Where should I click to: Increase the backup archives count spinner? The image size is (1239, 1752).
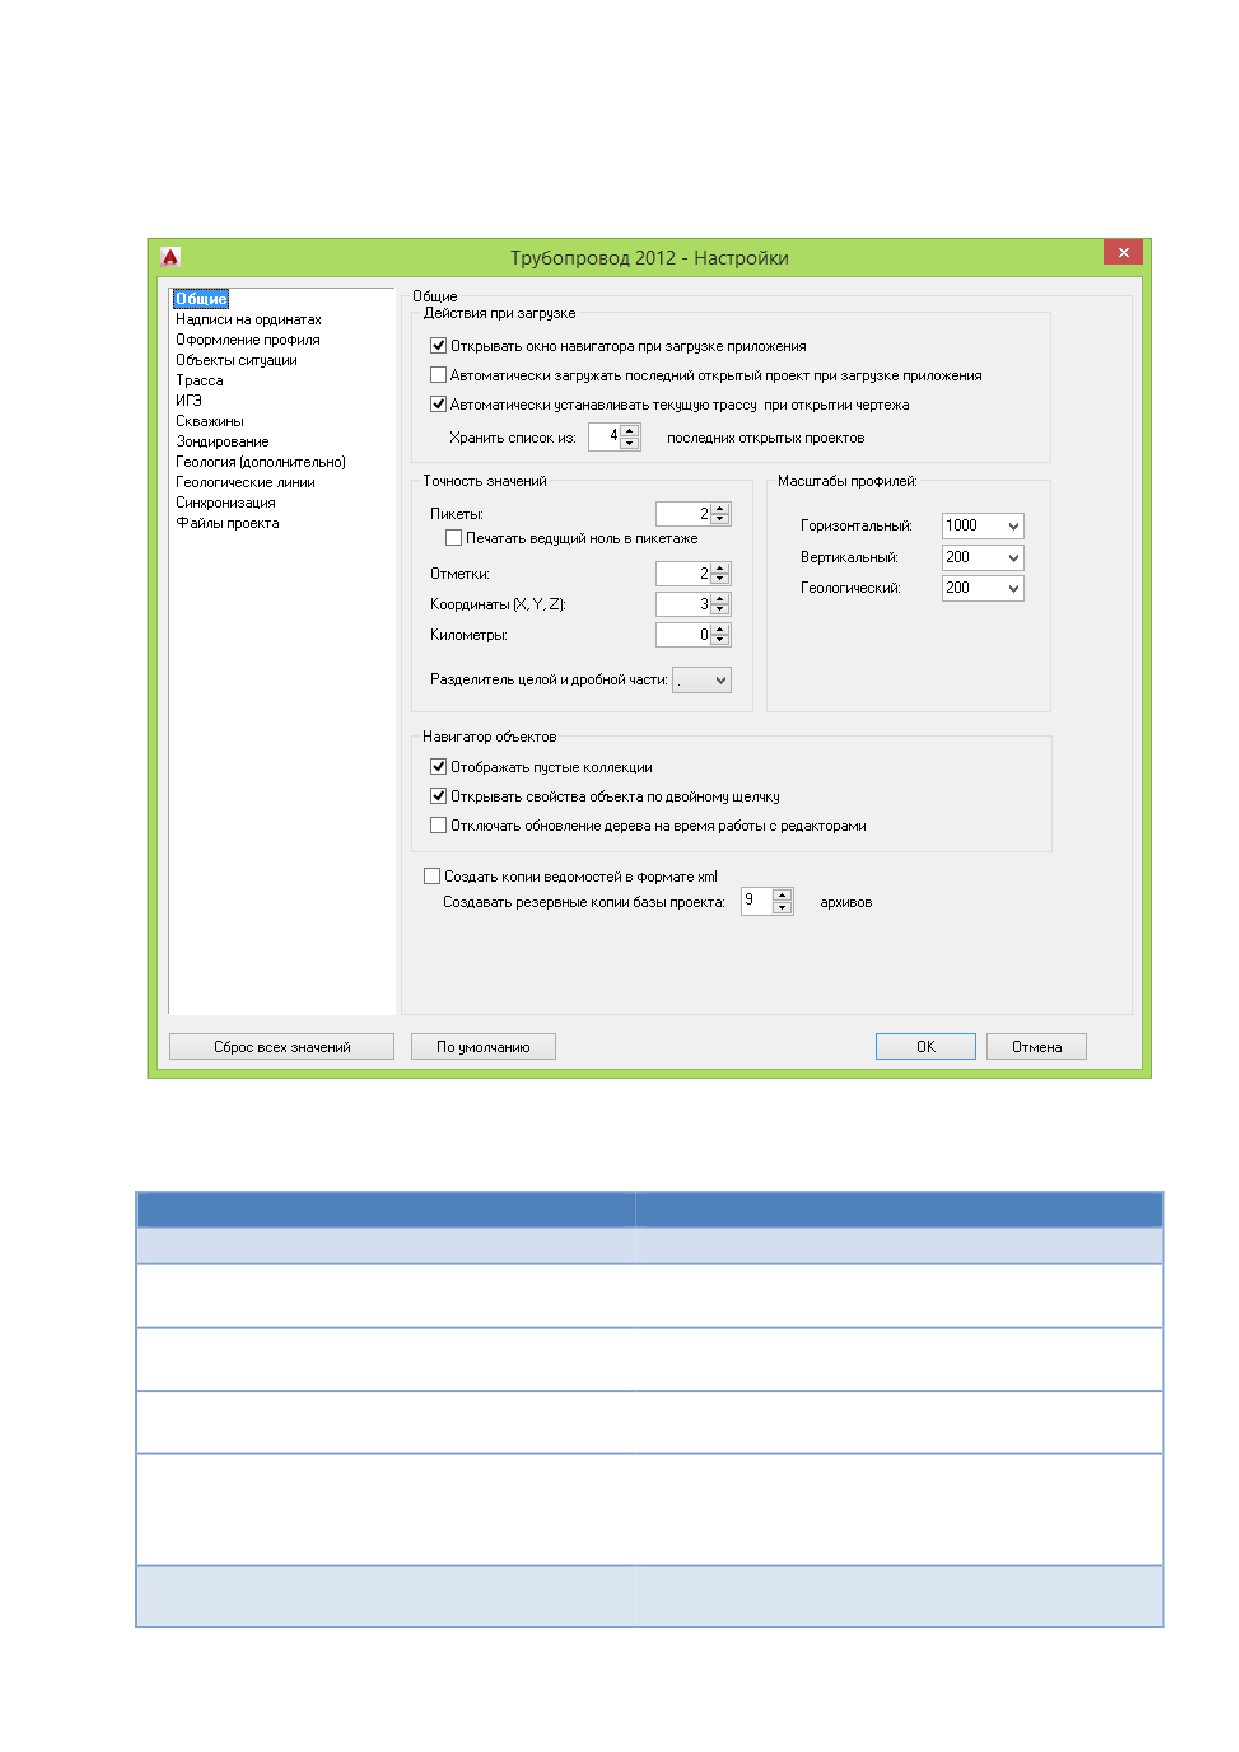pos(782,895)
